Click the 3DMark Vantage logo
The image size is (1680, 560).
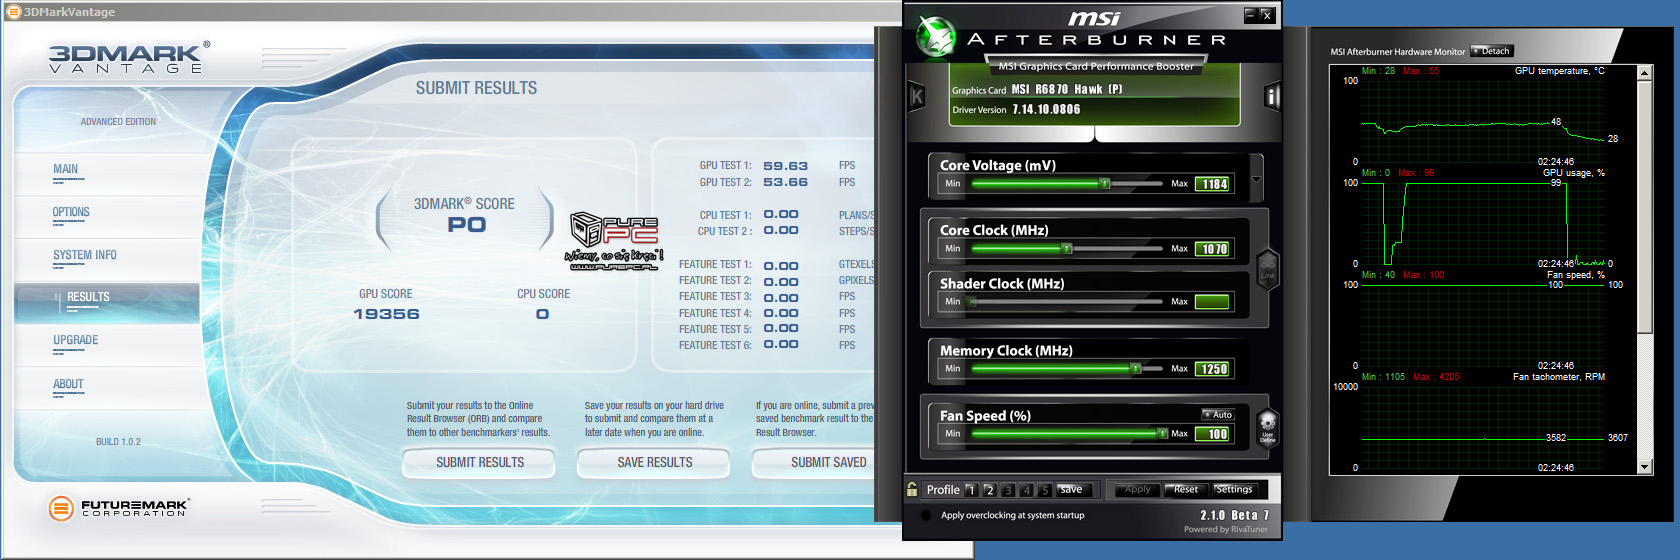129,57
